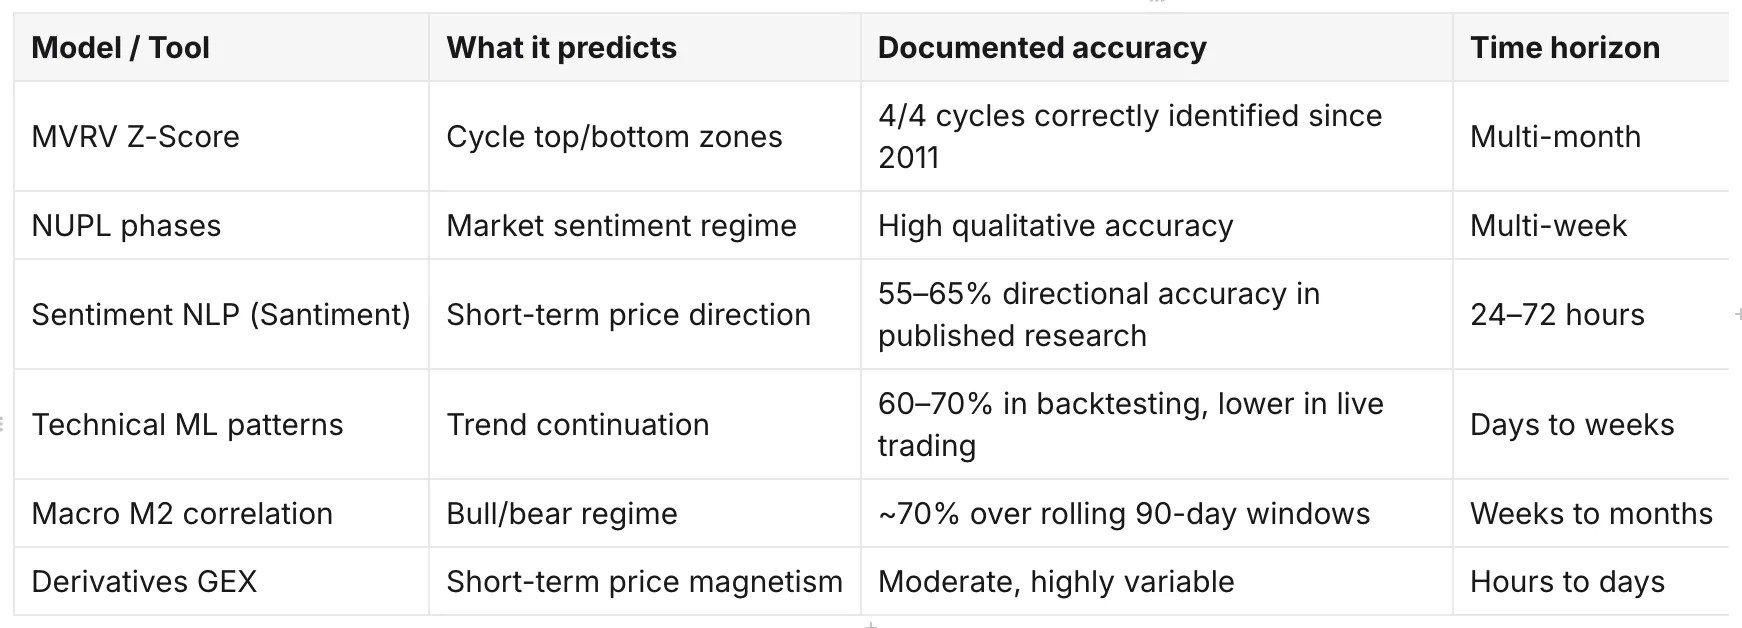Select the Cycle top/bottom zones cell
Viewport: 1742px width, 628px height.
pos(645,136)
